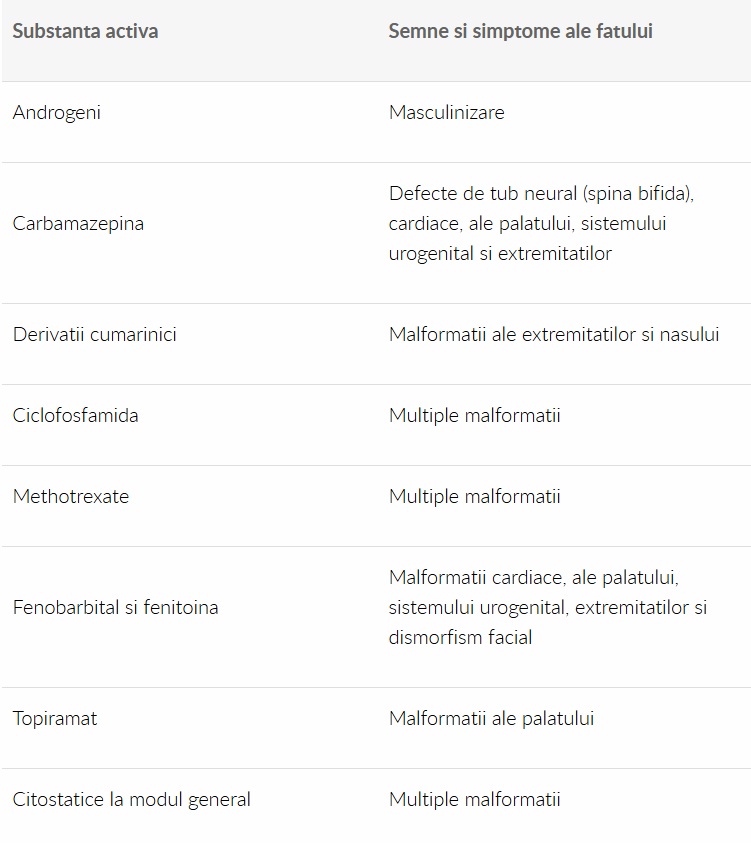
Task: Select the 'Topiramat' substance cell
Action: (x=55, y=718)
